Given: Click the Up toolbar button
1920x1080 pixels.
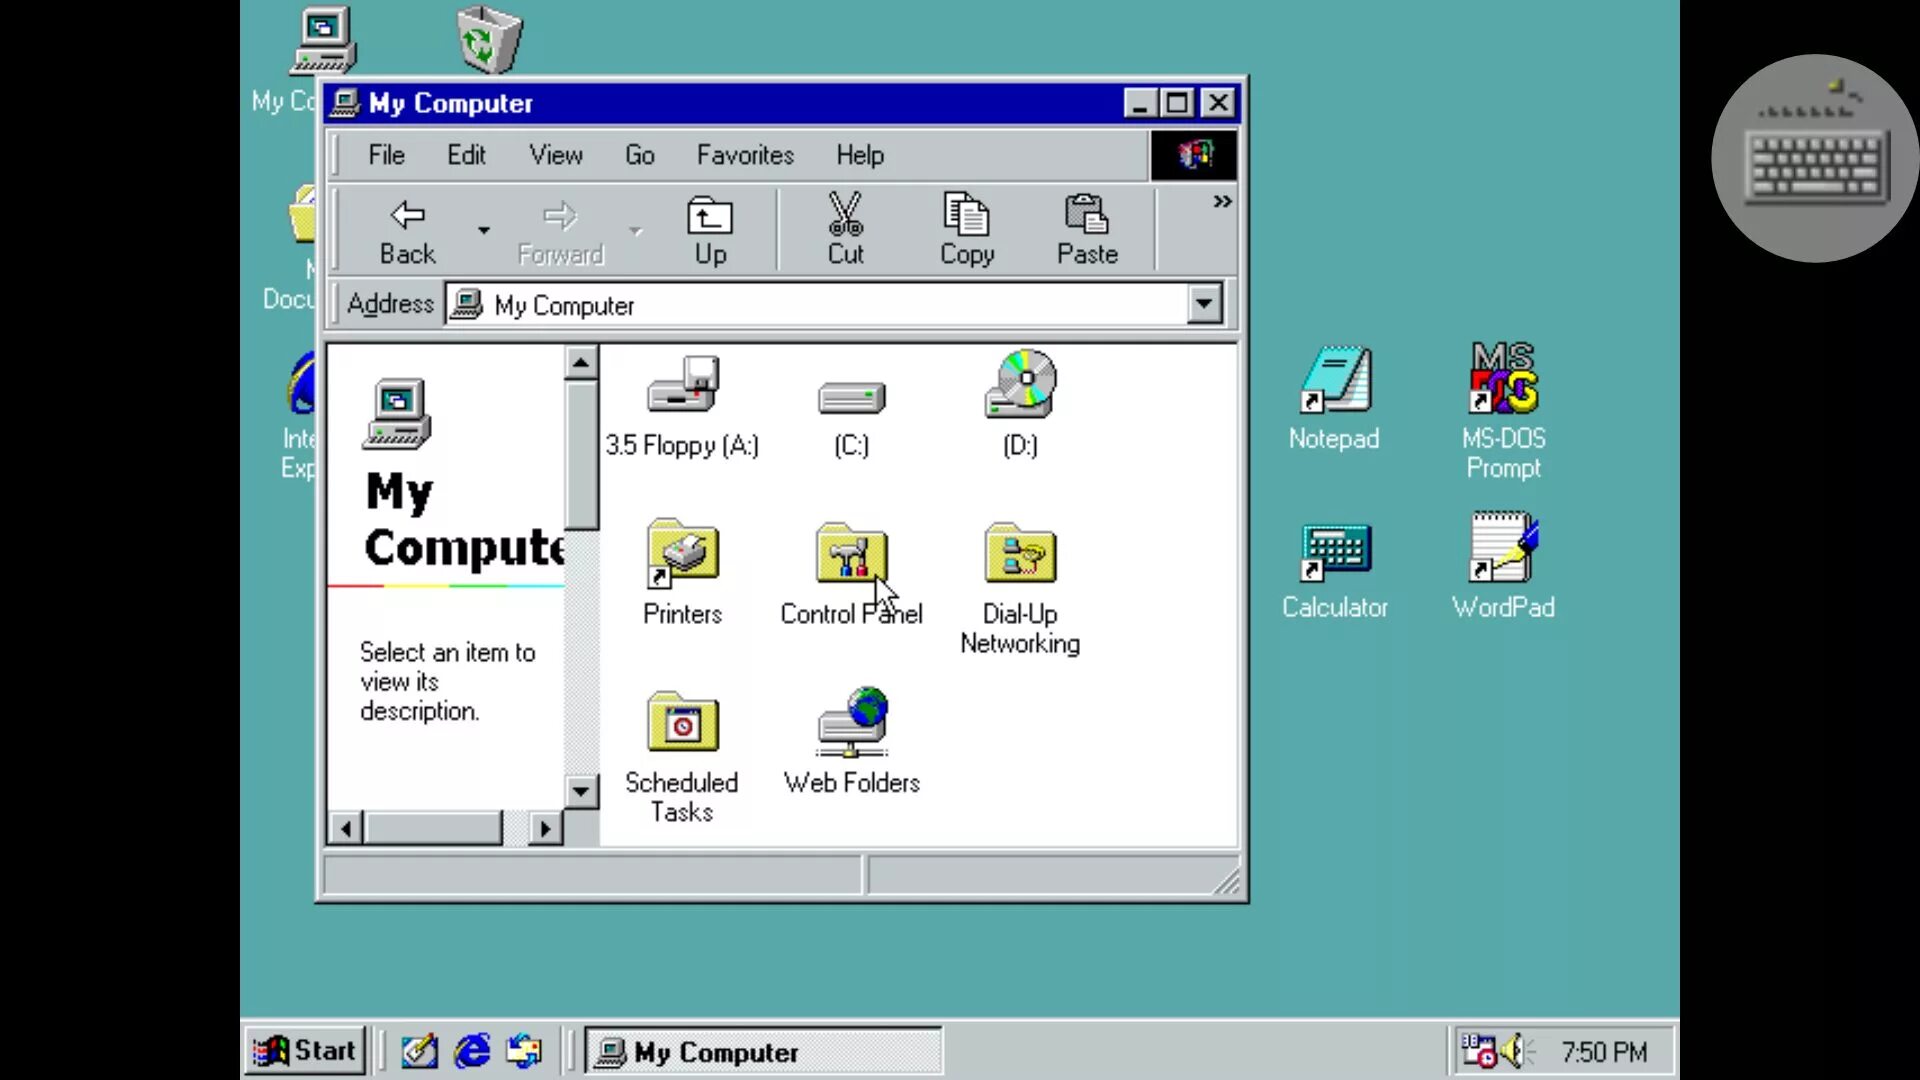Looking at the screenshot, I should pyautogui.click(x=710, y=231).
